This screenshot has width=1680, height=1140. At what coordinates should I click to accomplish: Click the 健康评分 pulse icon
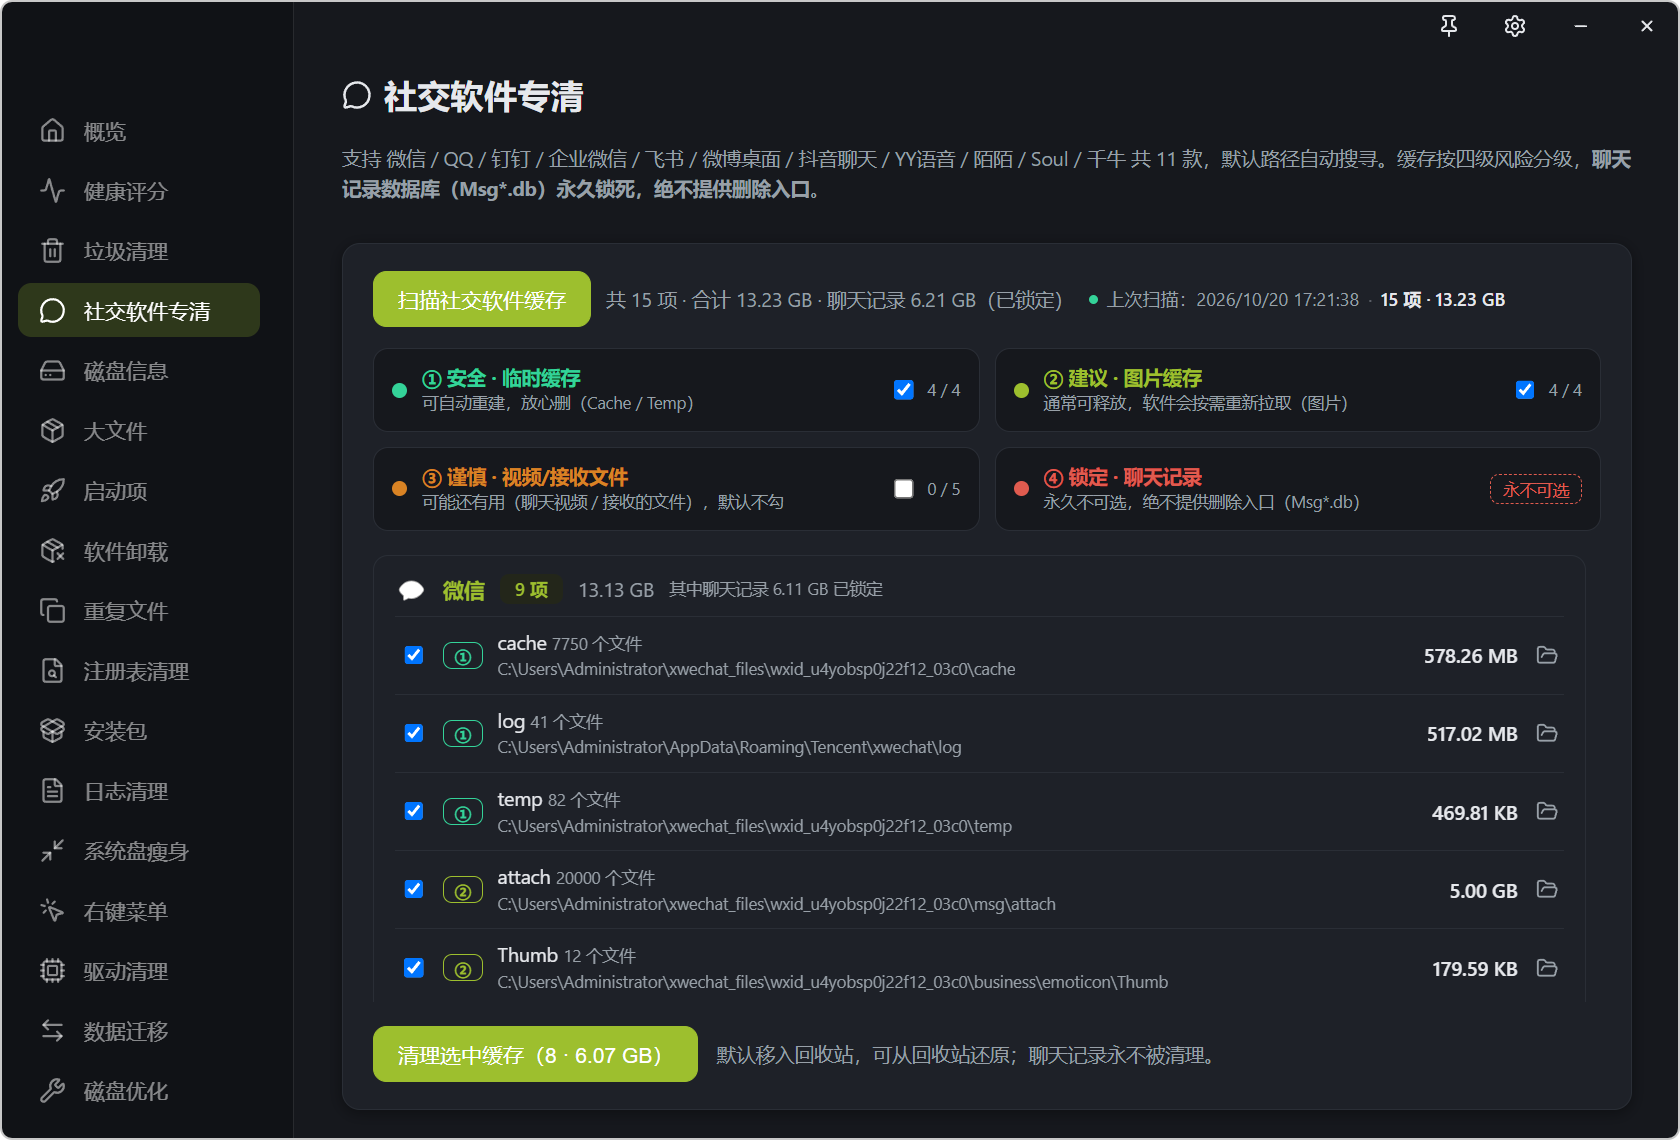pyautogui.click(x=52, y=190)
